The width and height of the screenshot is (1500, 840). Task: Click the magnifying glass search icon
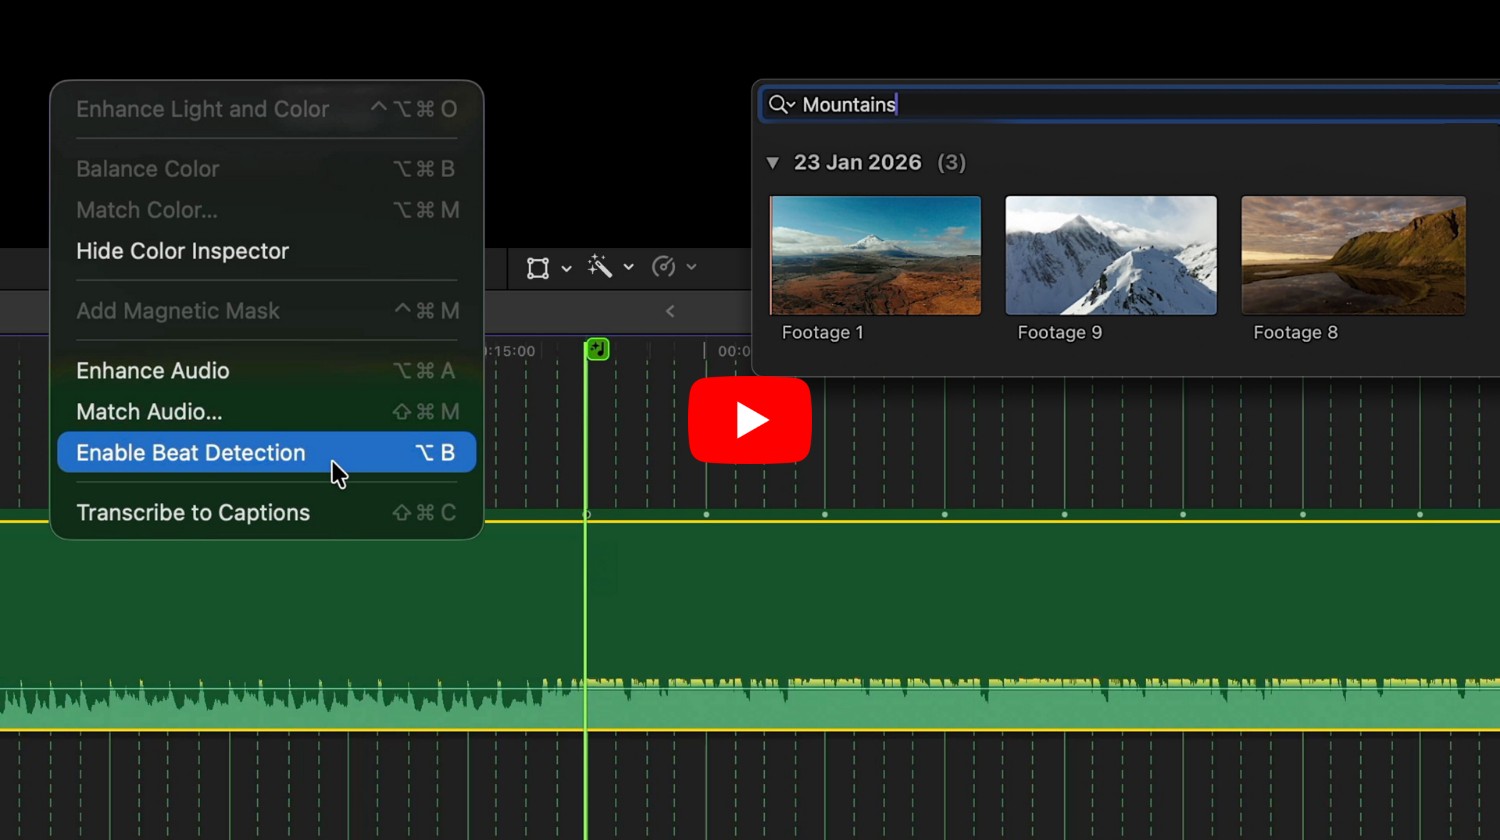(x=779, y=105)
